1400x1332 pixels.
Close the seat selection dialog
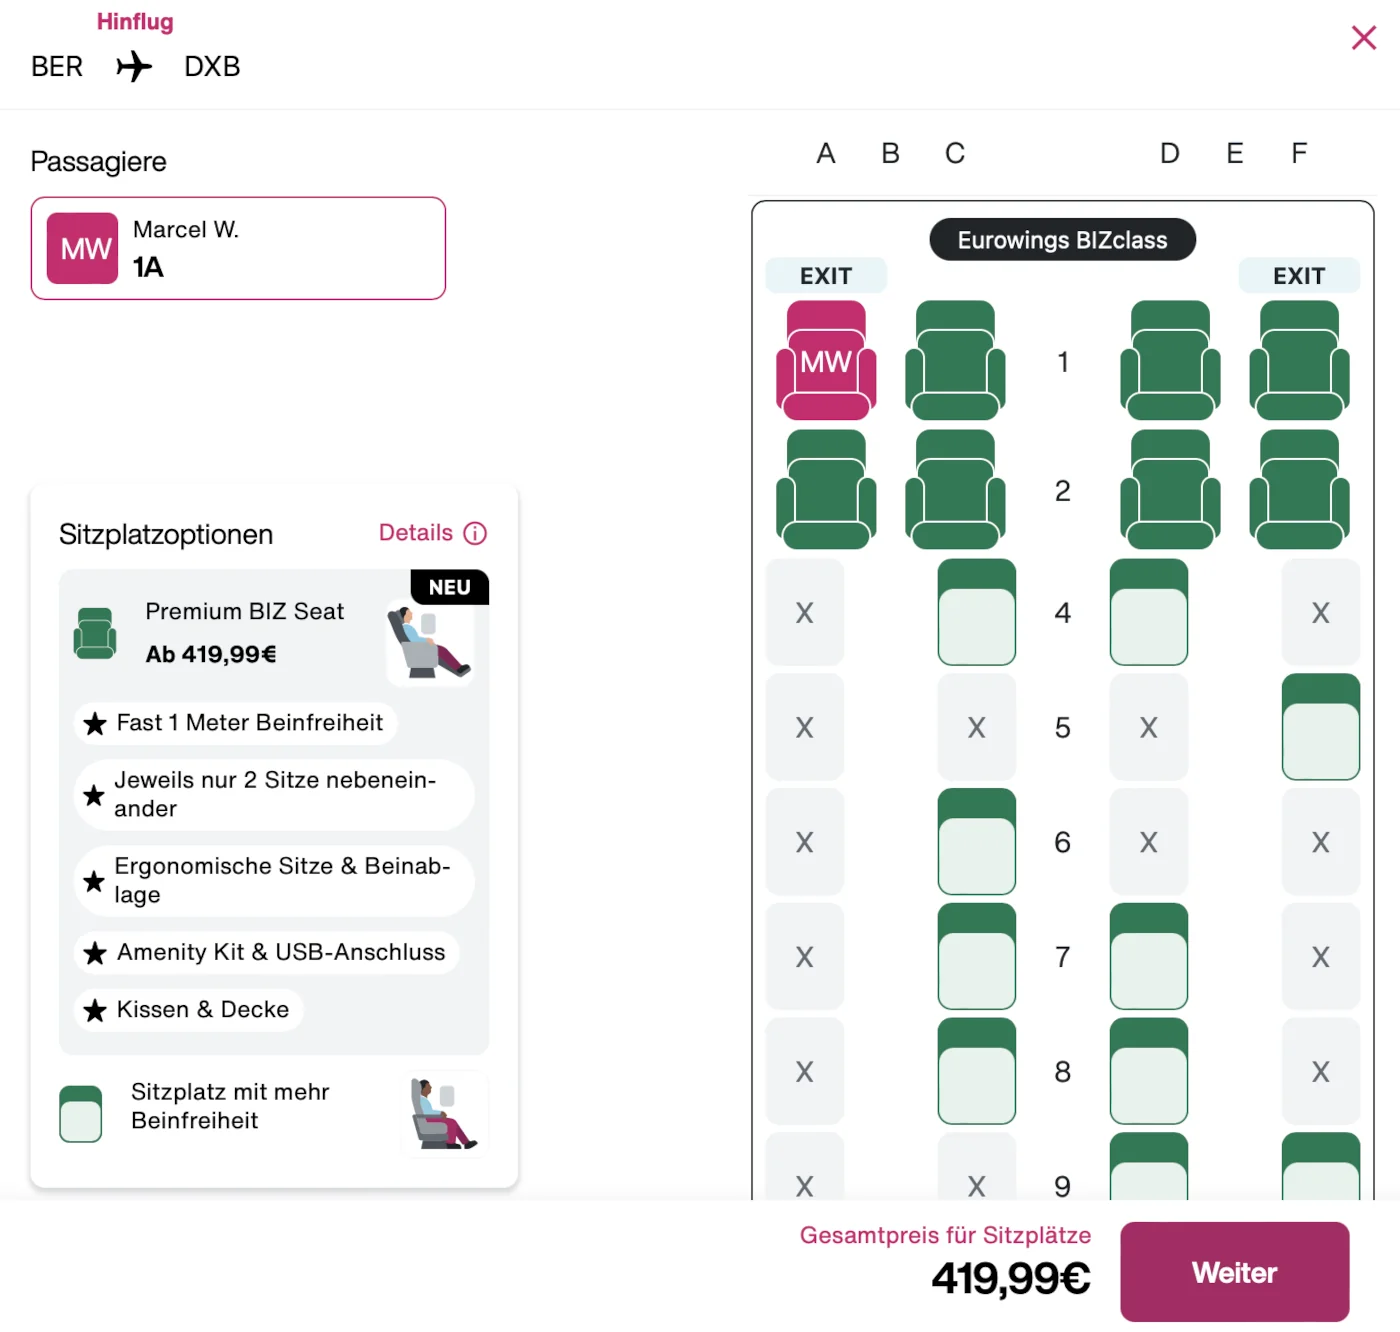click(1363, 38)
